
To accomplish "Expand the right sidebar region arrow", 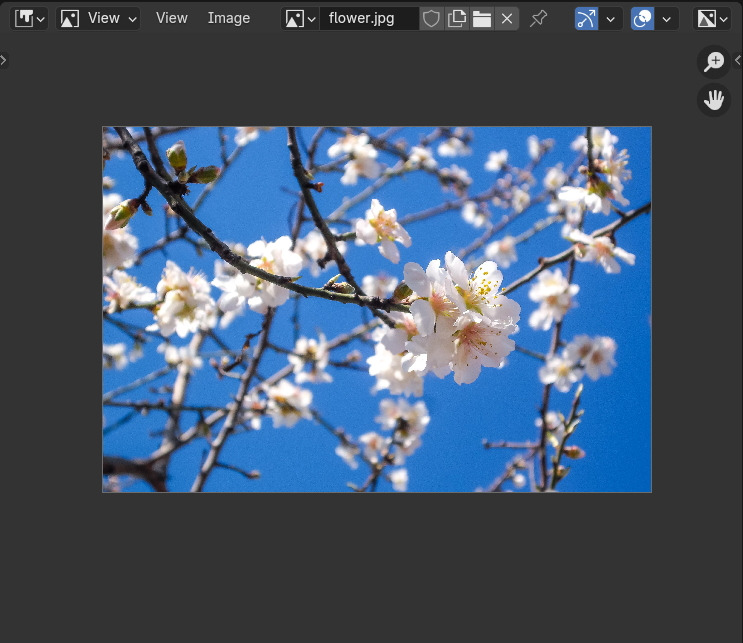I will pos(738,60).
